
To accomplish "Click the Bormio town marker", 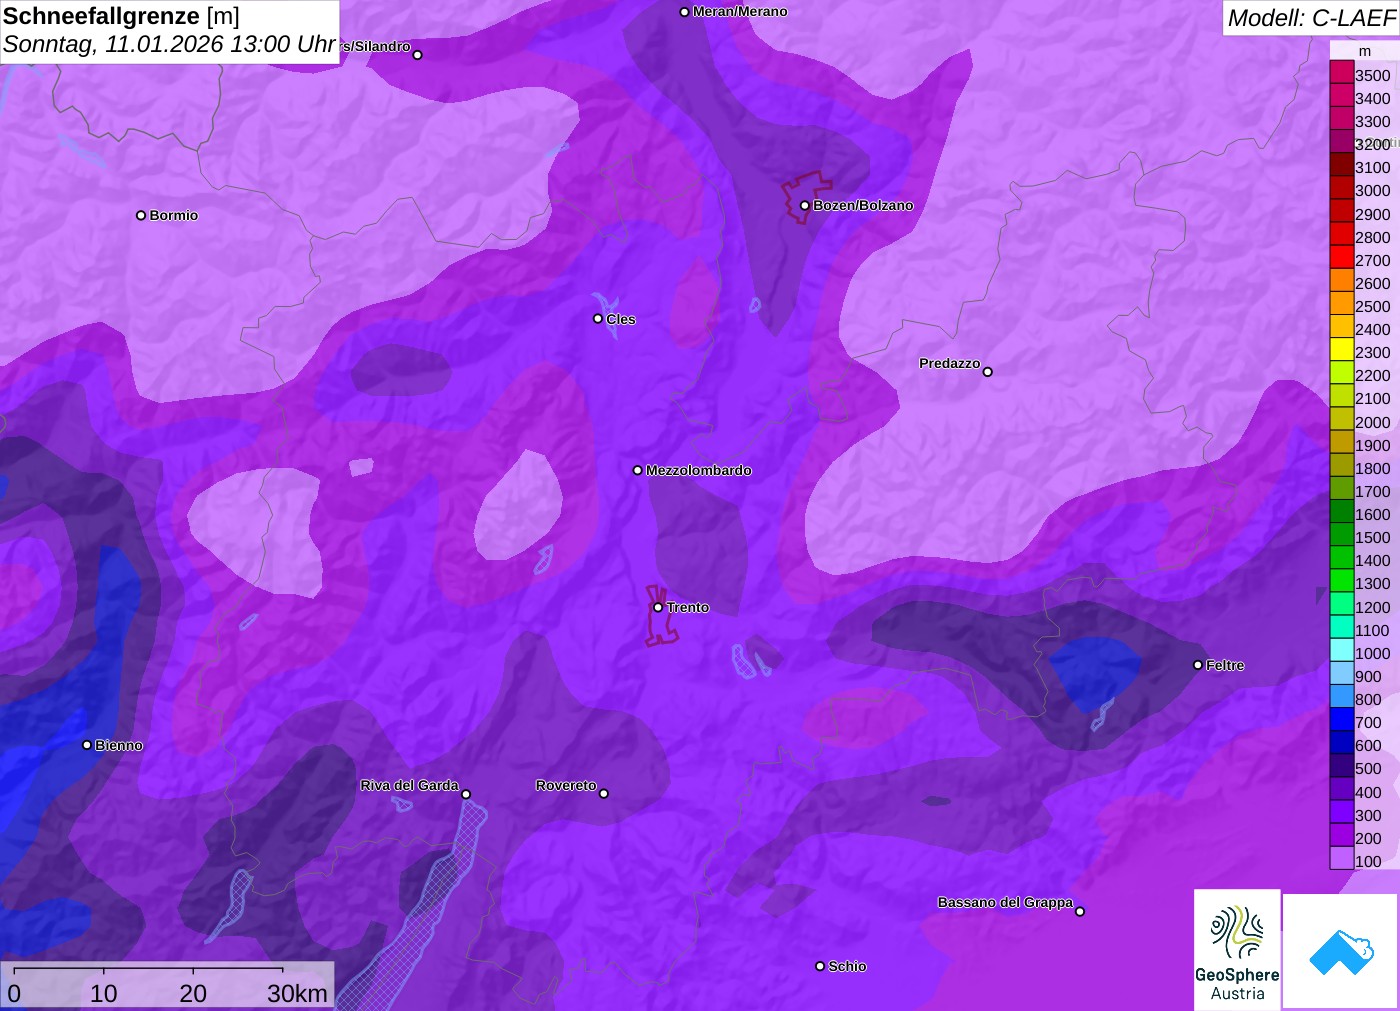I will [141, 215].
